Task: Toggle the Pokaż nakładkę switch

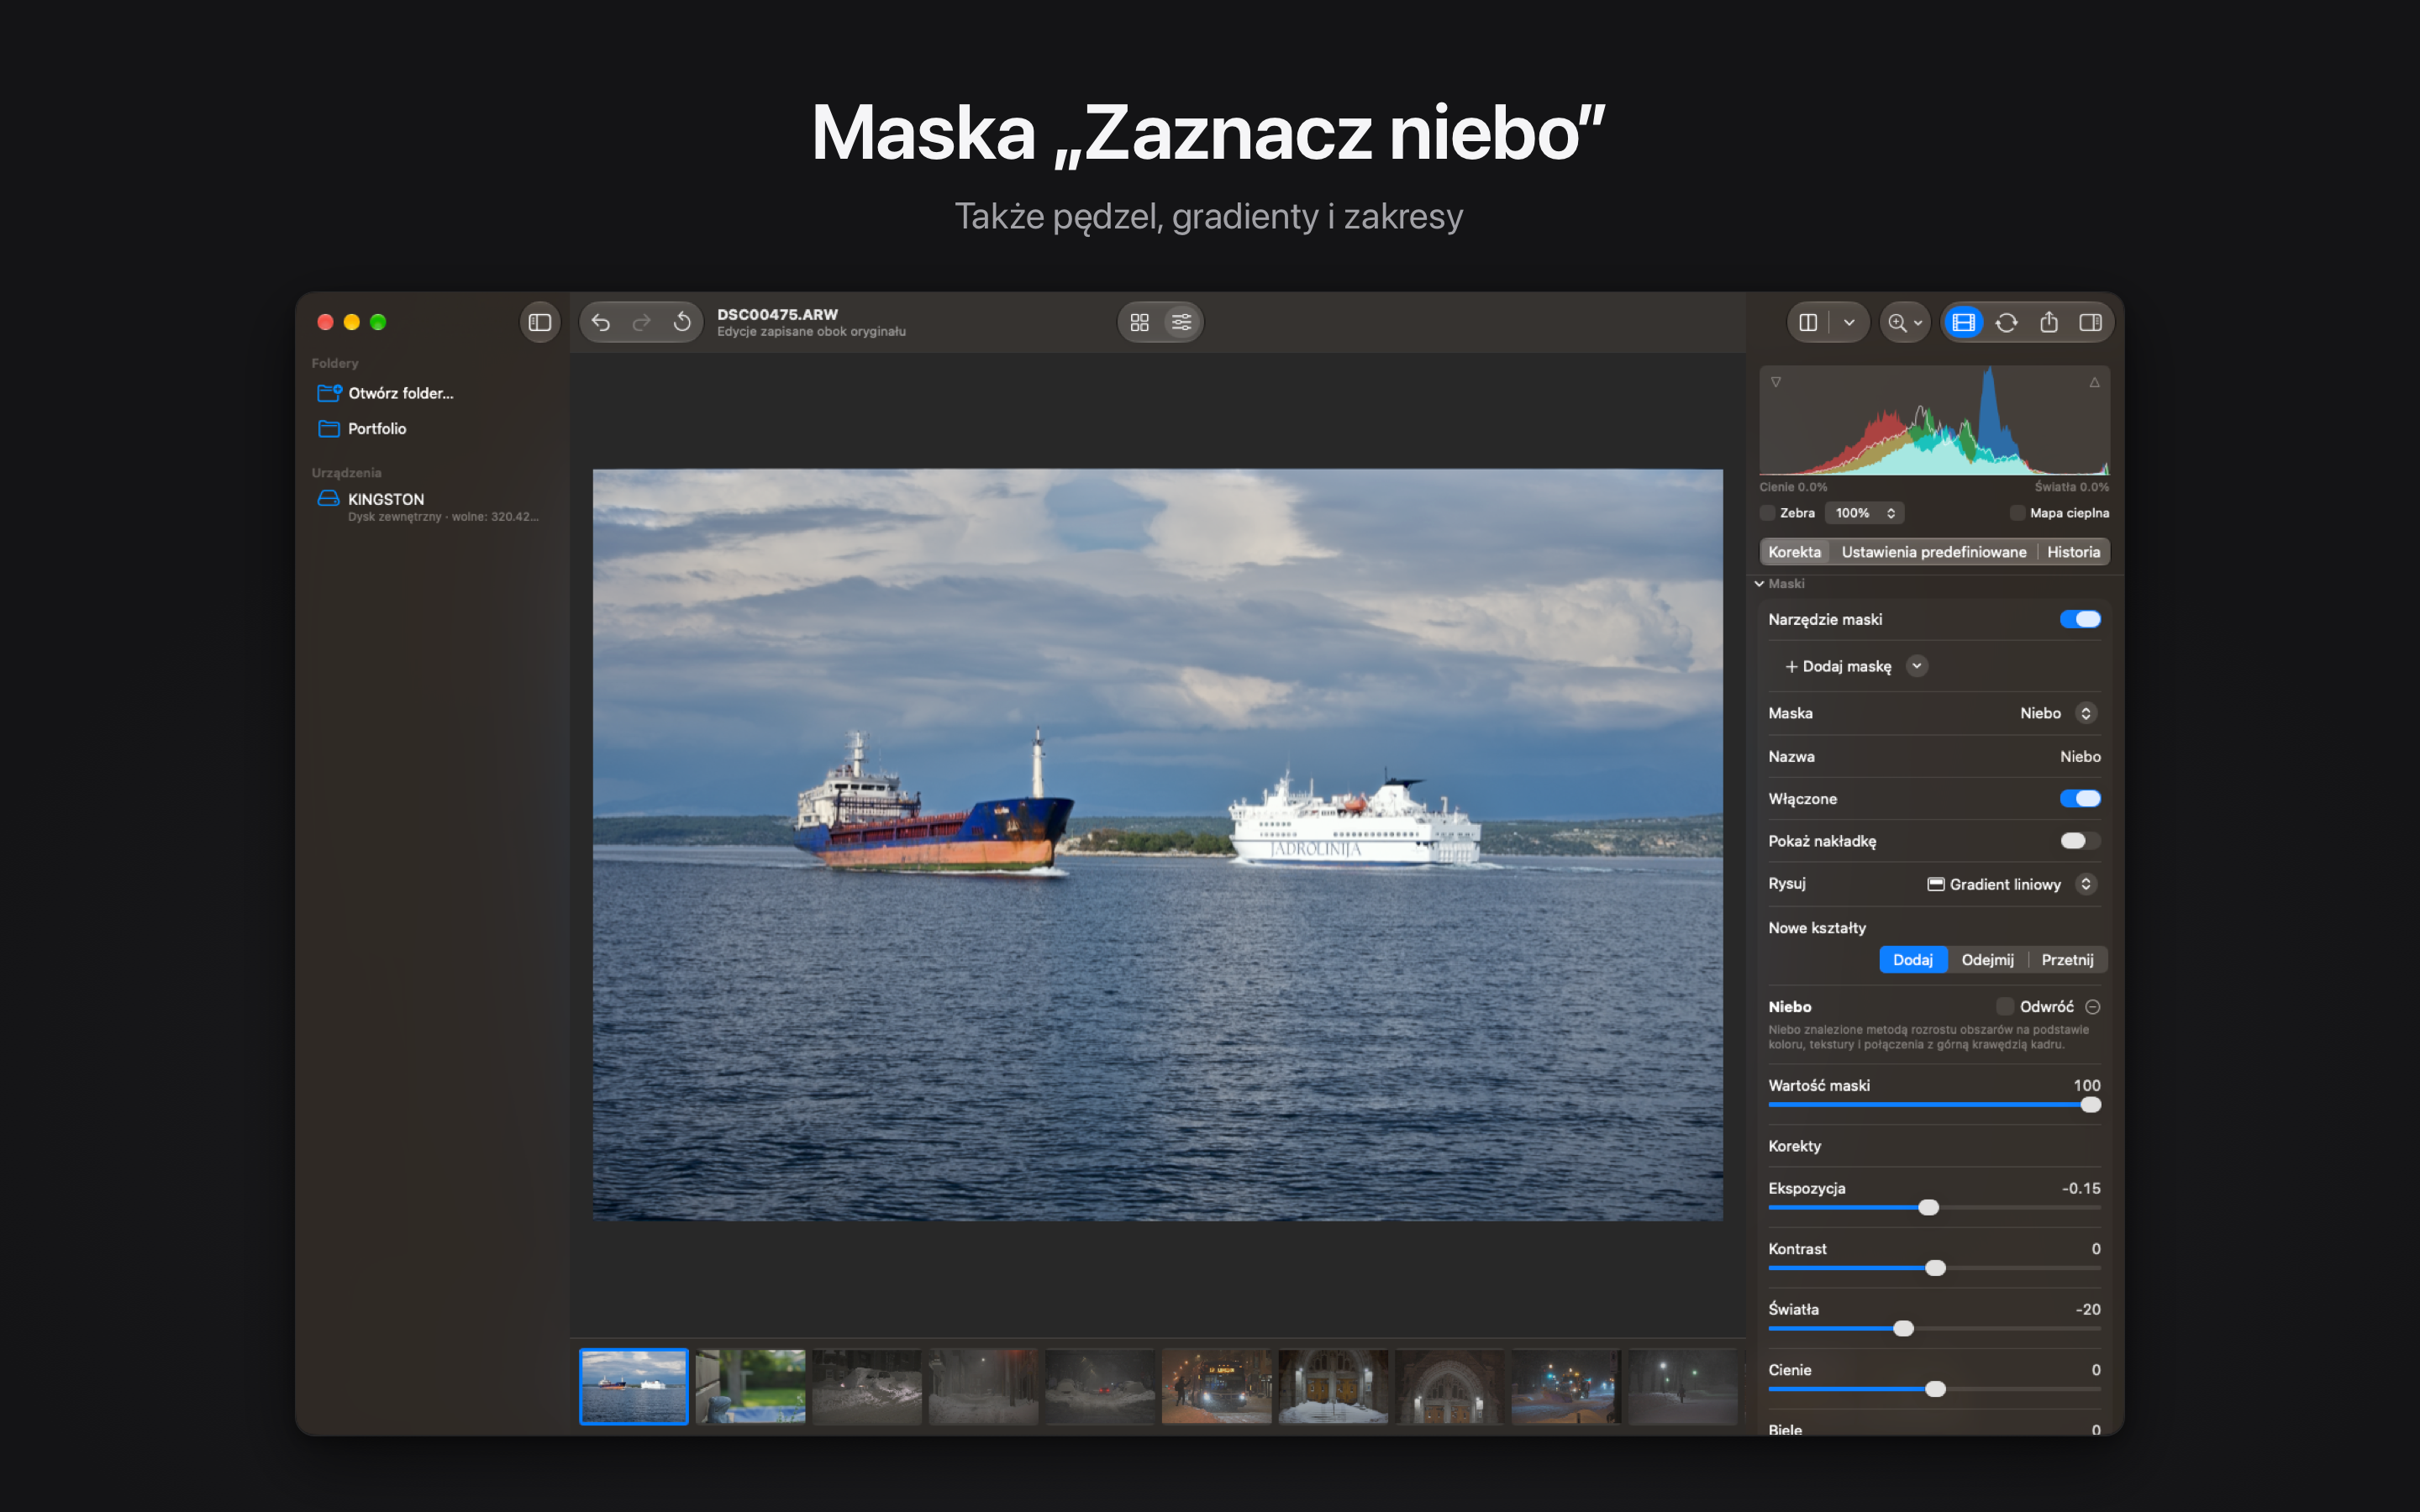Action: pyautogui.click(x=2080, y=841)
